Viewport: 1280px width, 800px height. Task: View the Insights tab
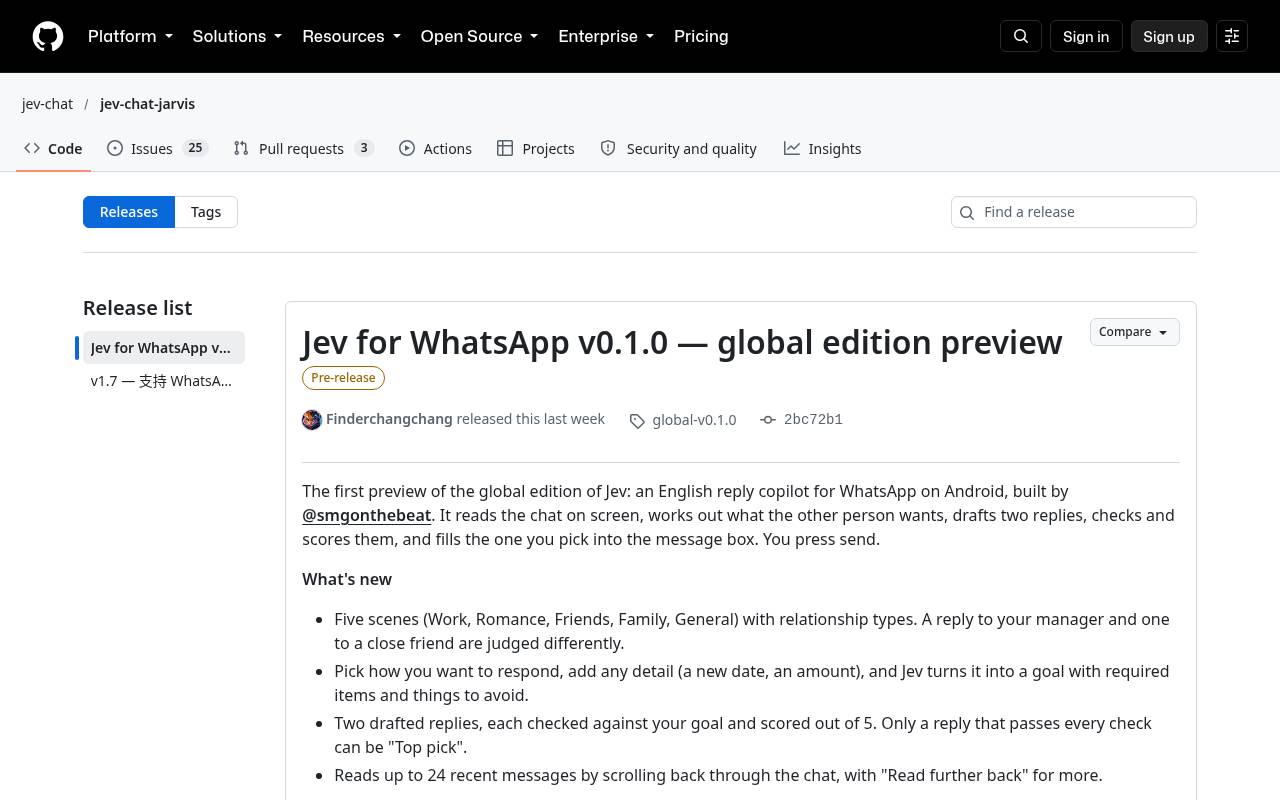822,148
